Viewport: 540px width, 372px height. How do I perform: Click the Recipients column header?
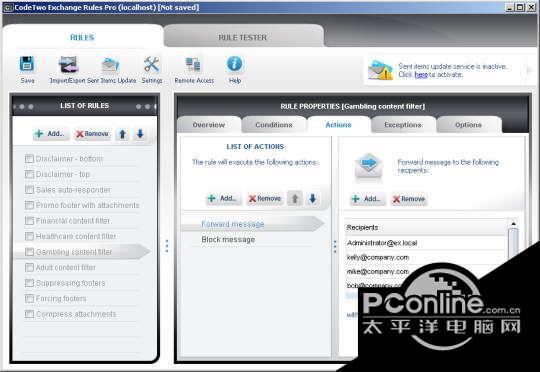[x=426, y=228]
